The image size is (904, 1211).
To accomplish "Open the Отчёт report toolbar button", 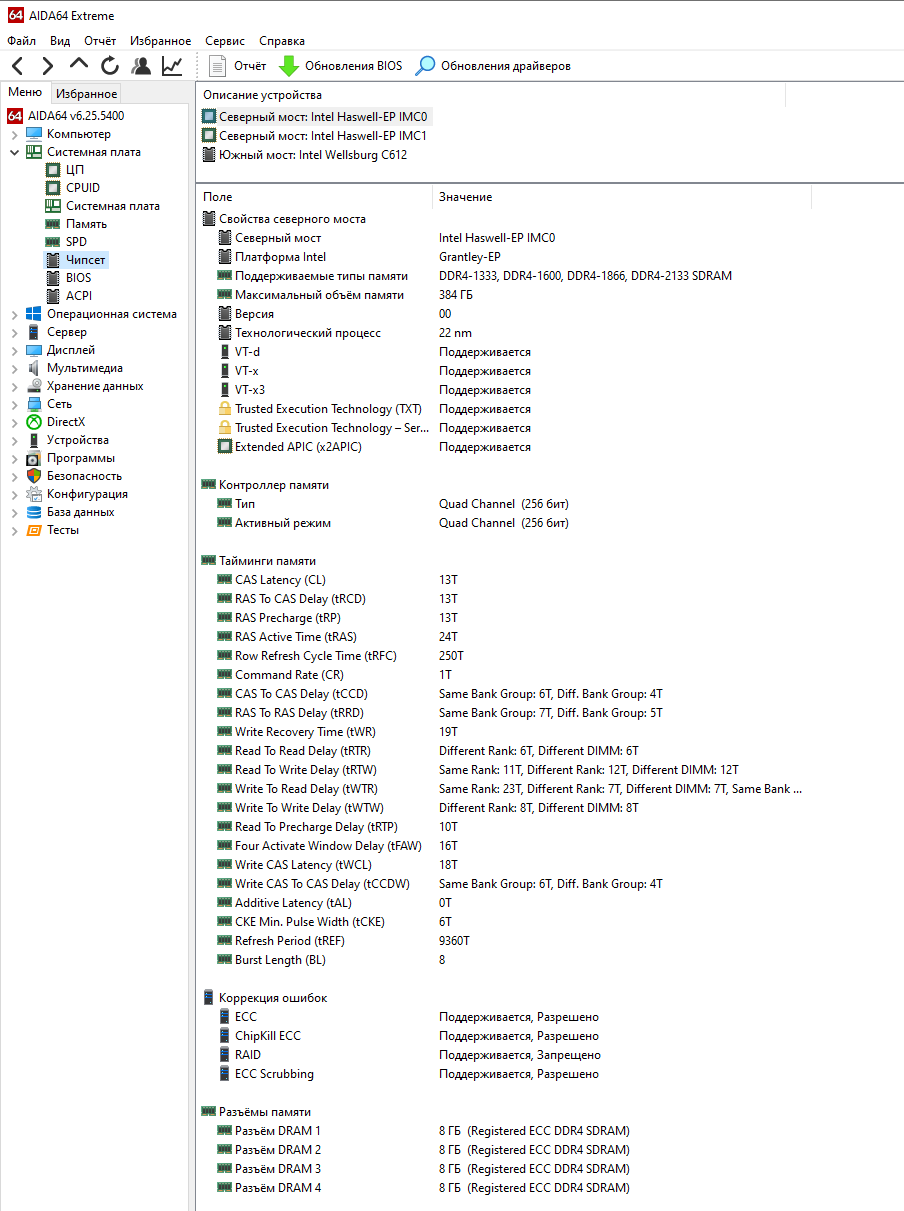I will 237,66.
